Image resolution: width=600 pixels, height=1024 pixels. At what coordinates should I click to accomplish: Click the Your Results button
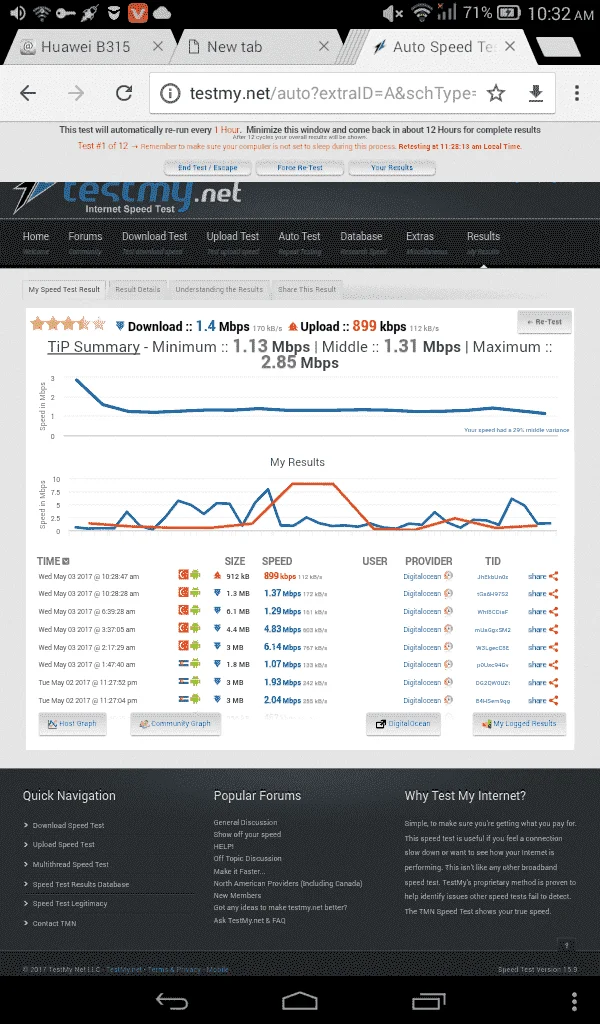click(392, 168)
